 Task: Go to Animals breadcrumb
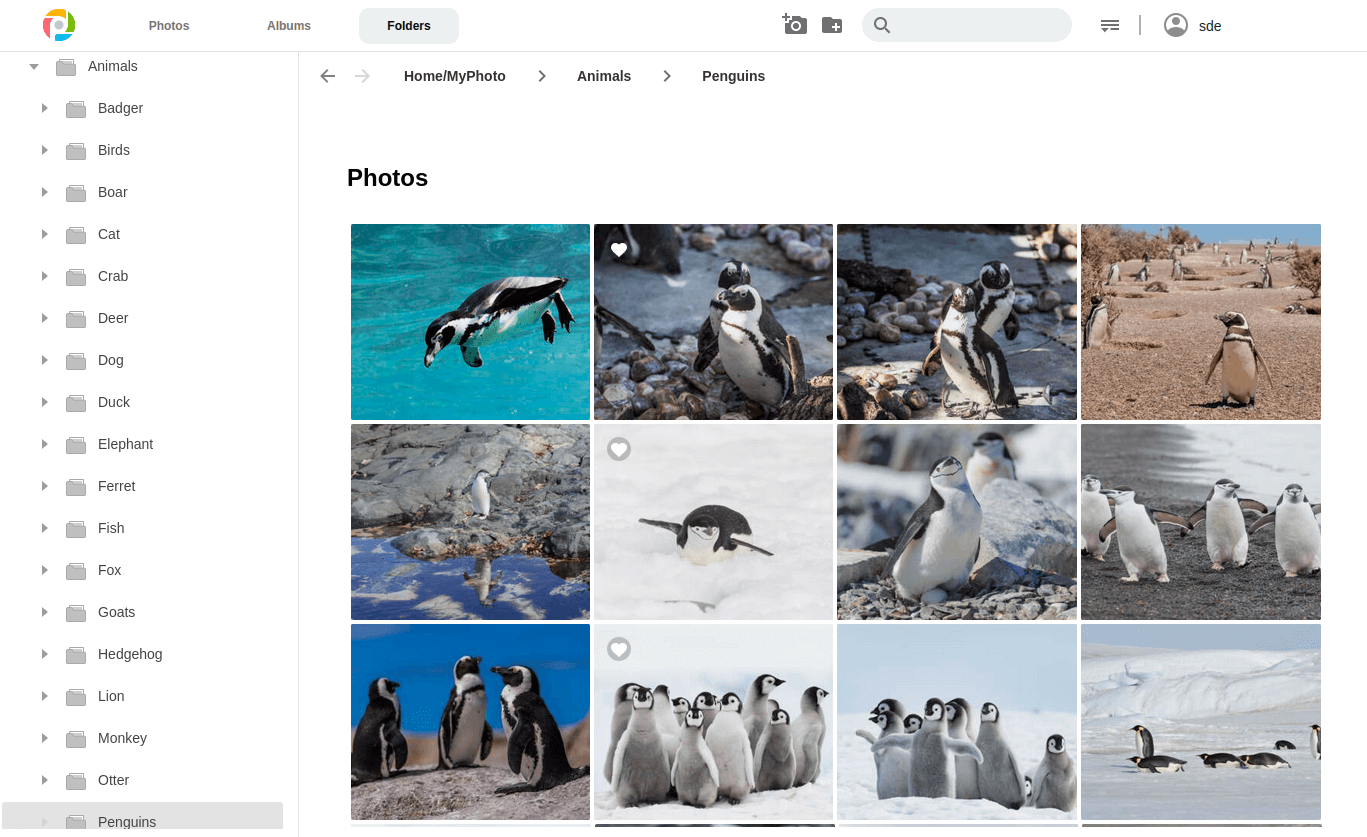(x=604, y=76)
